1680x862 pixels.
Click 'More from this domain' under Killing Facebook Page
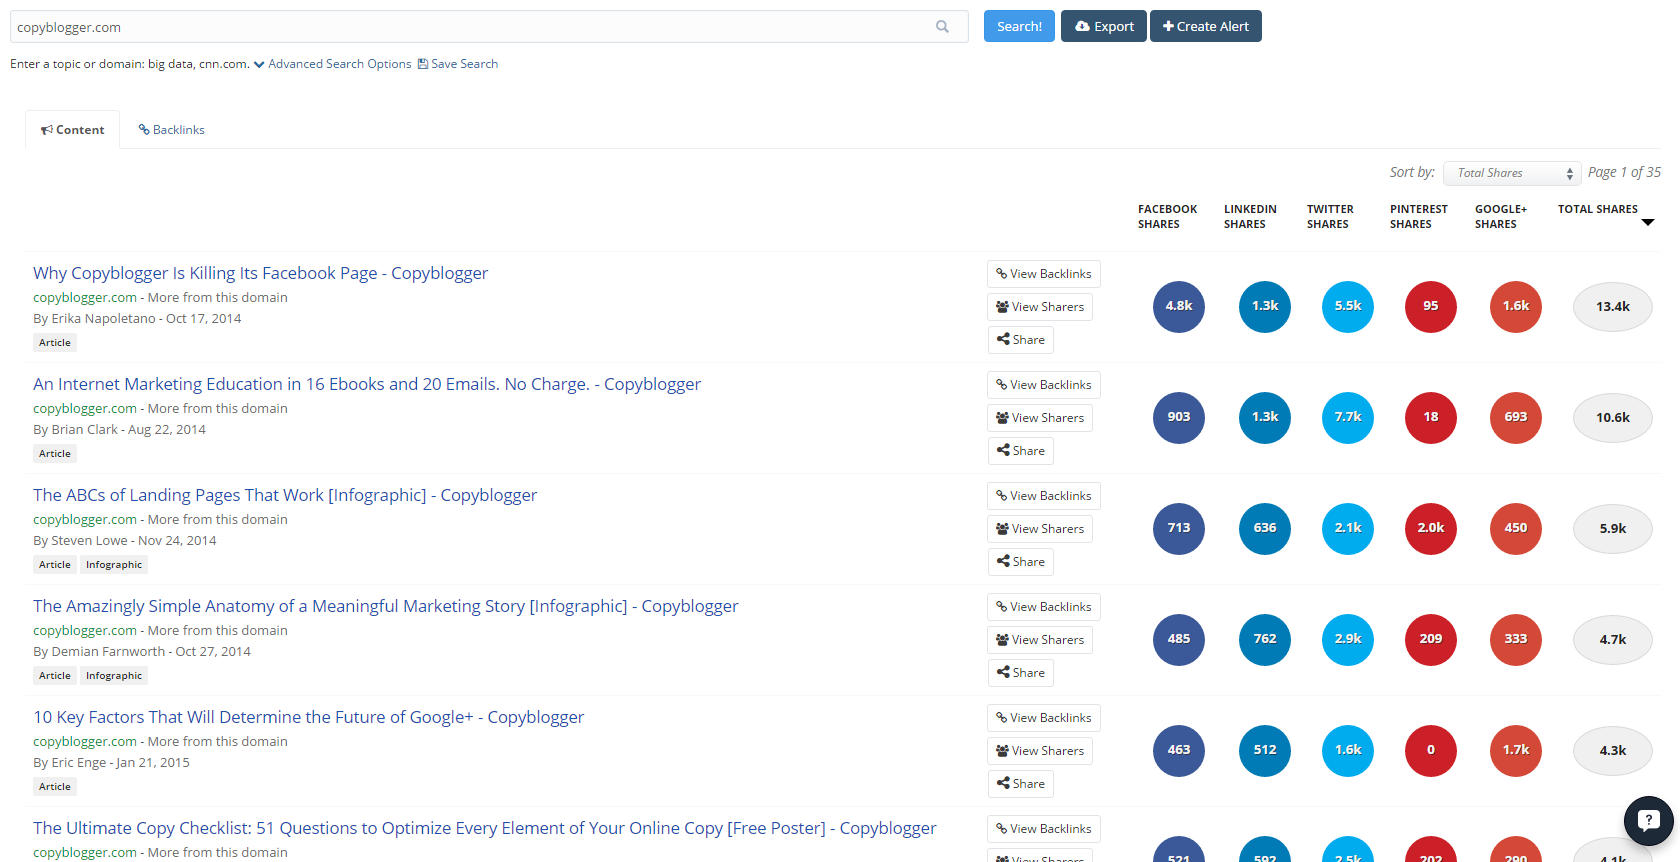click(x=218, y=298)
